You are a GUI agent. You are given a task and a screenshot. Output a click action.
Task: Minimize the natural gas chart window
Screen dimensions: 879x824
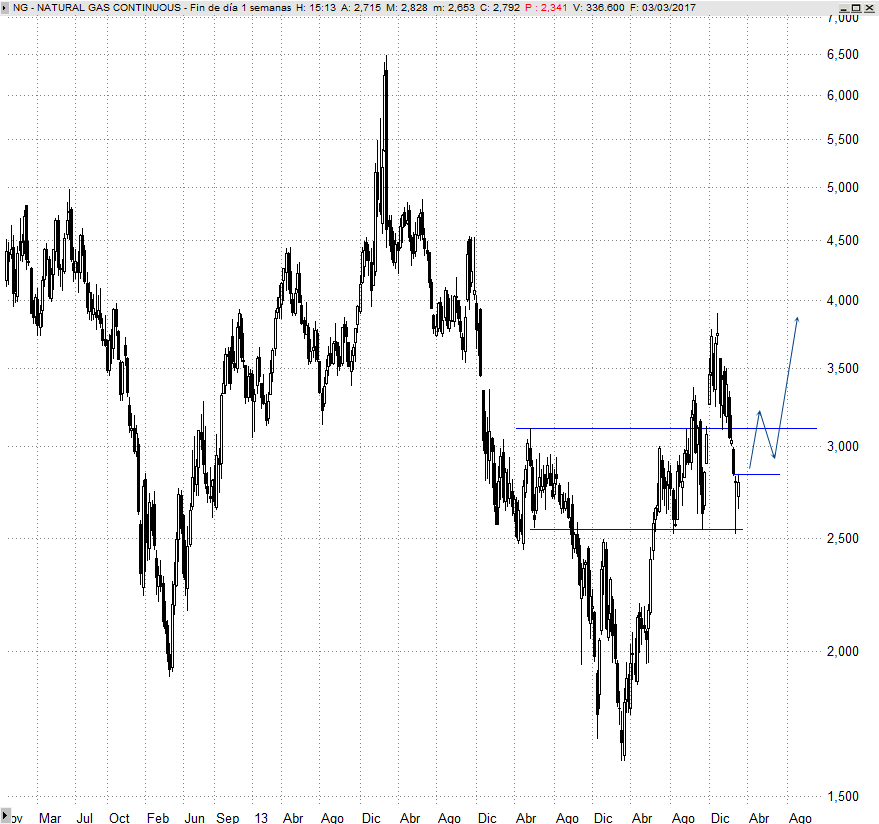[x=844, y=8]
